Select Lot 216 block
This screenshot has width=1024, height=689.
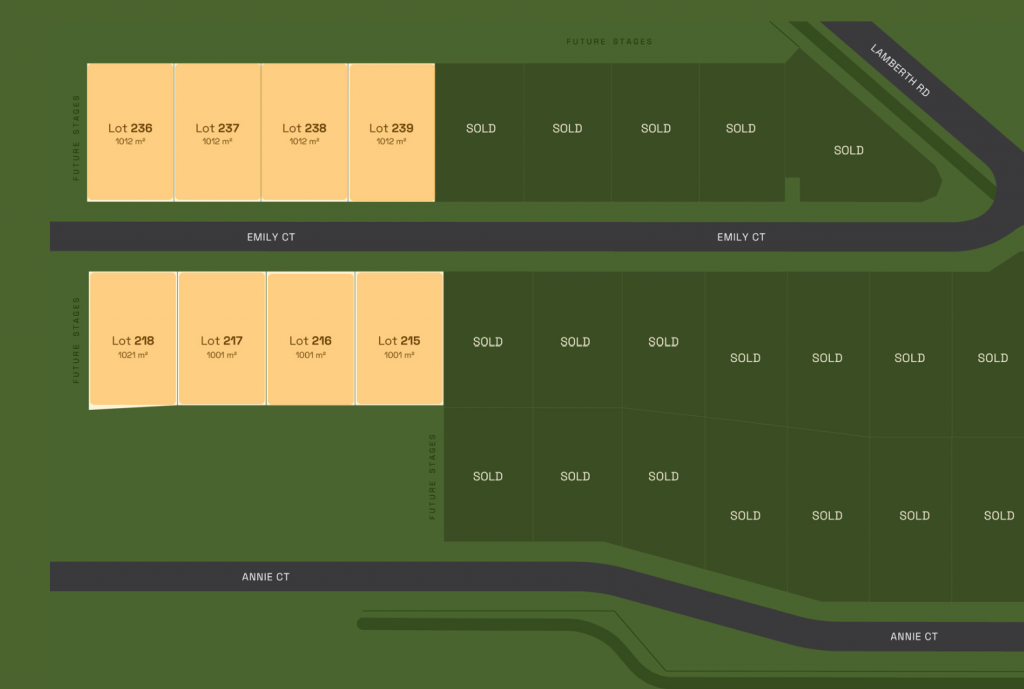[x=310, y=339]
